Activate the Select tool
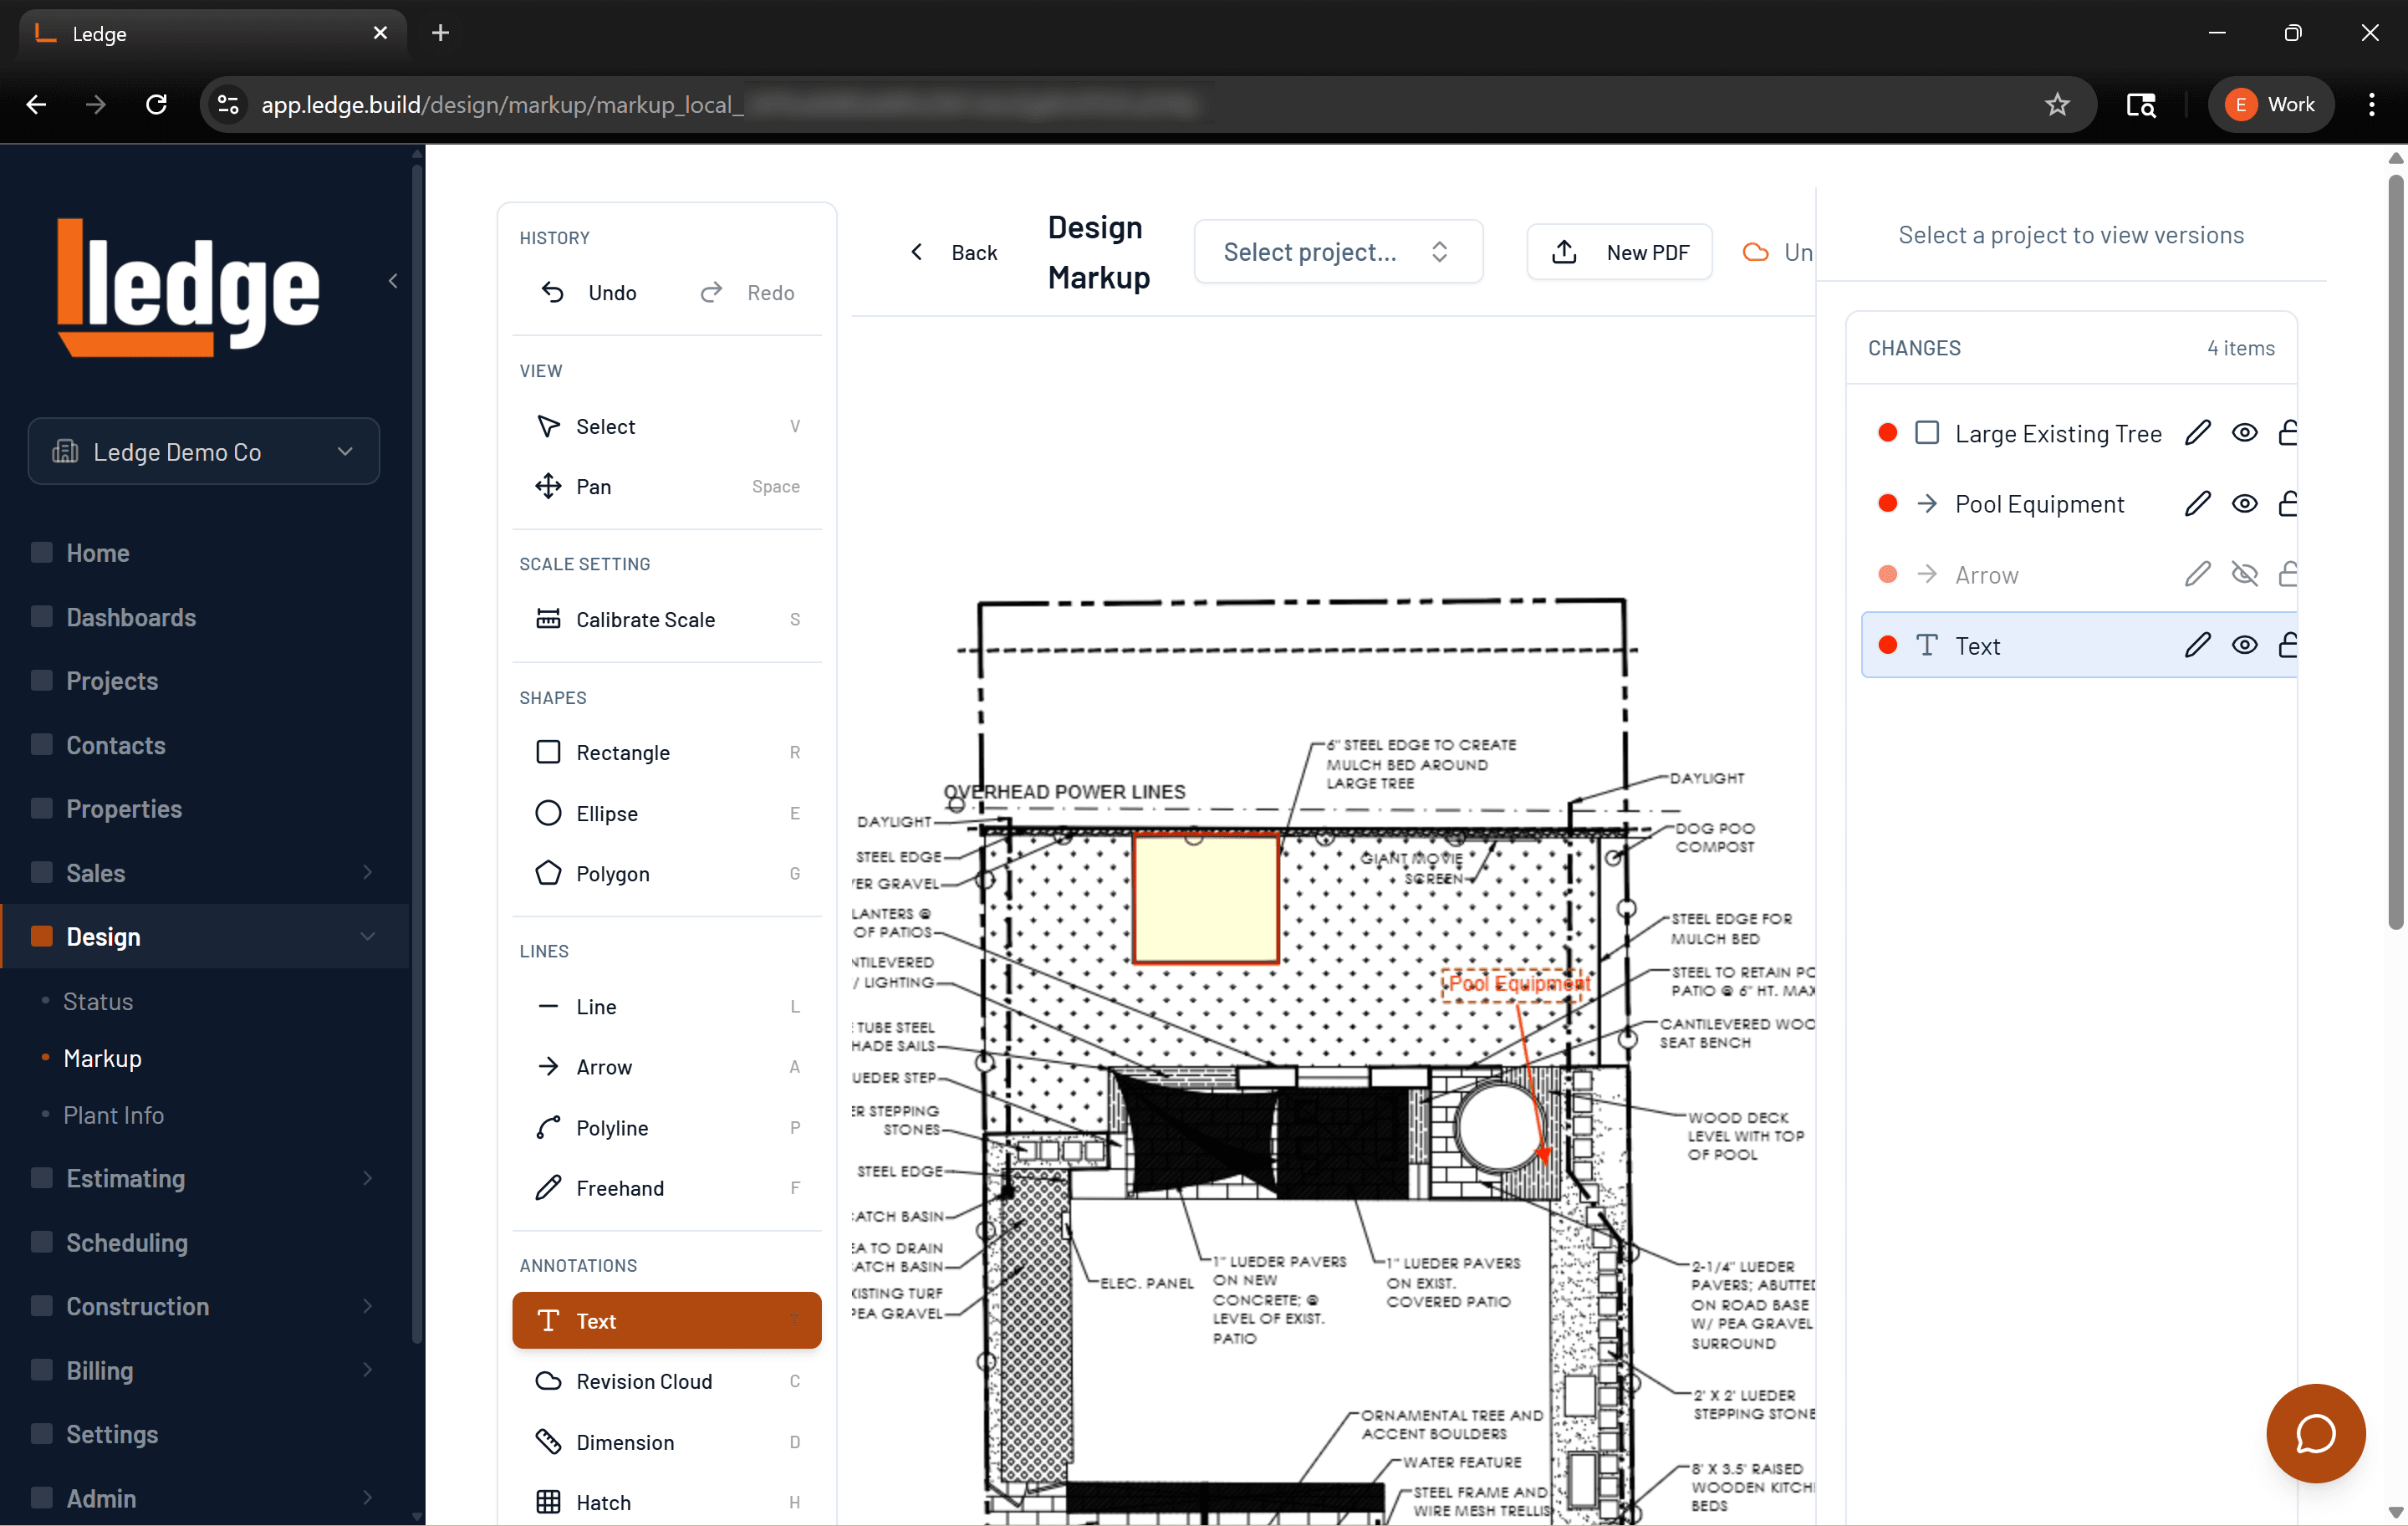2408x1526 pixels. [667, 426]
